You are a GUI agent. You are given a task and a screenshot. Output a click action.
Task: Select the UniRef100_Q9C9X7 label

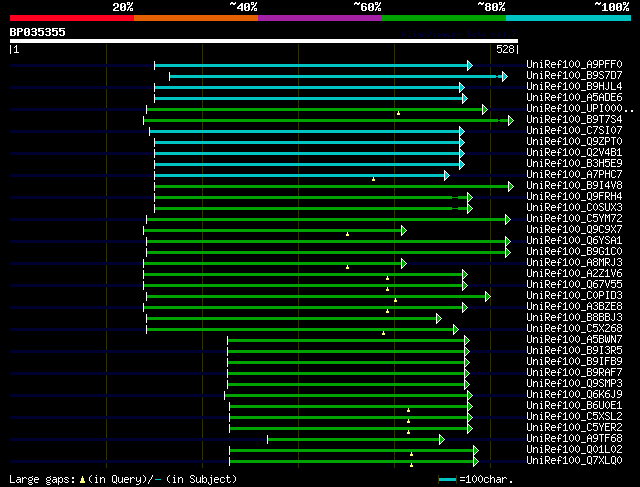574,230
